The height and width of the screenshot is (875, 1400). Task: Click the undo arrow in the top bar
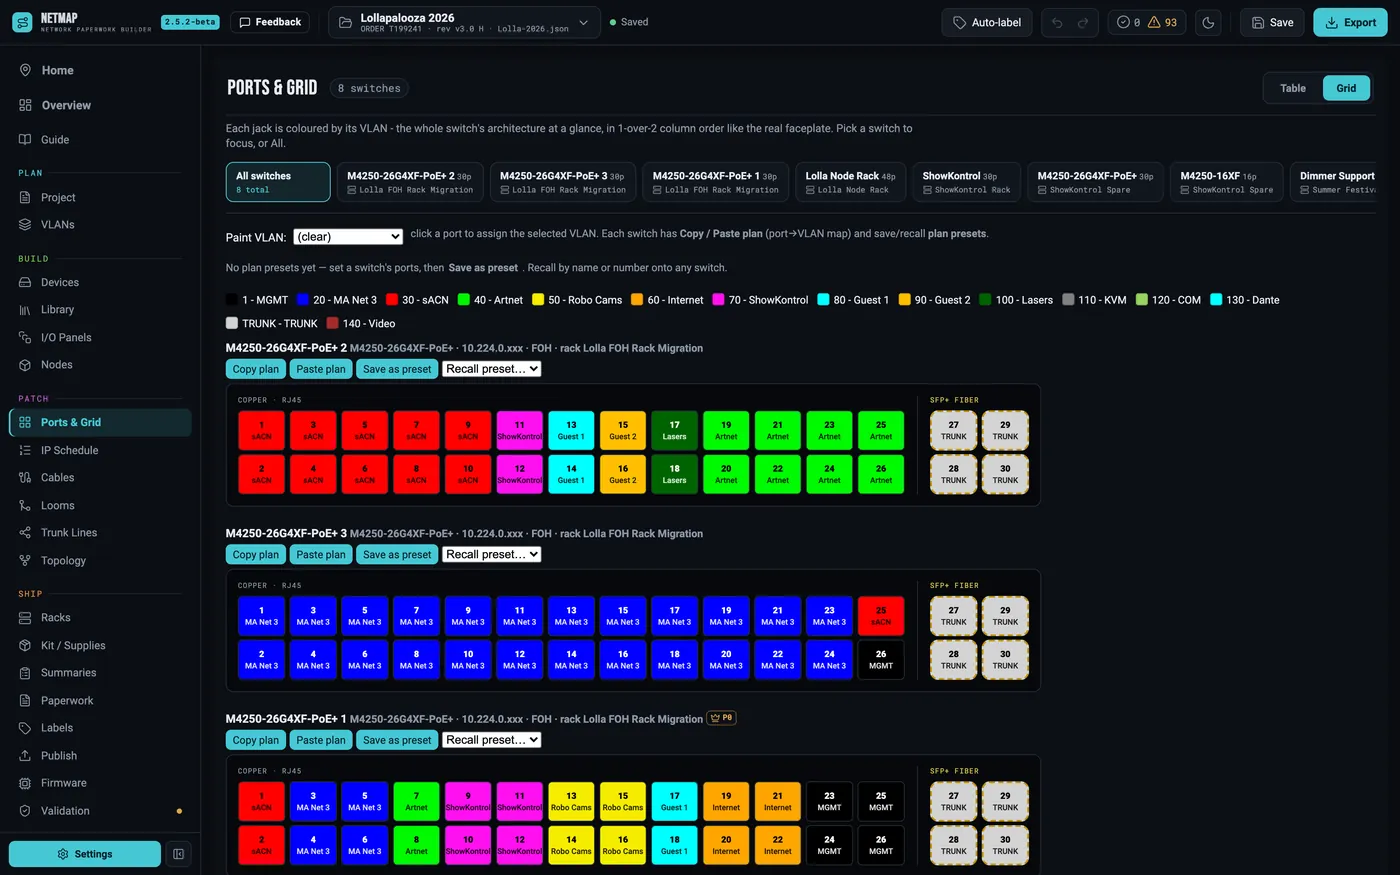(x=1057, y=22)
